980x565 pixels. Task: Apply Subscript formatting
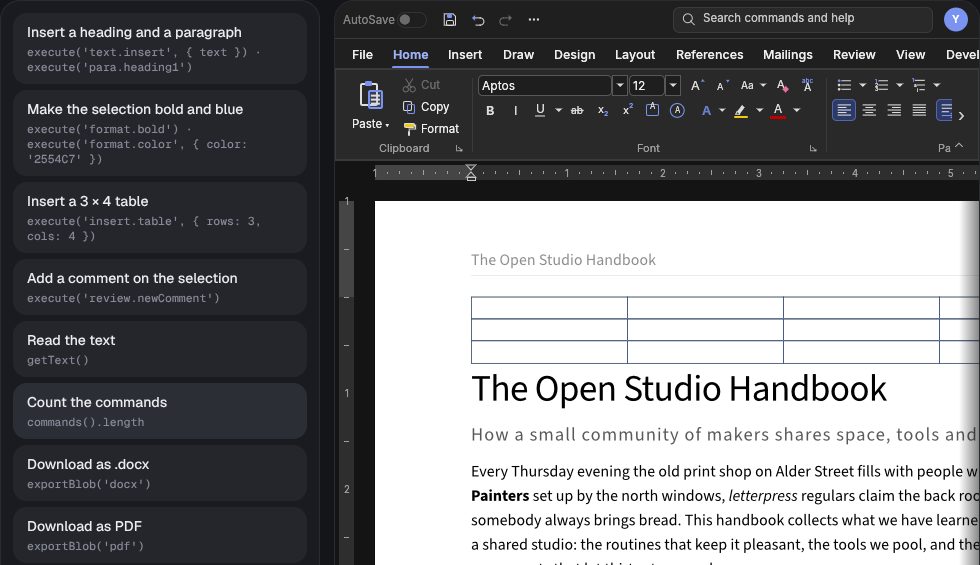coord(602,111)
